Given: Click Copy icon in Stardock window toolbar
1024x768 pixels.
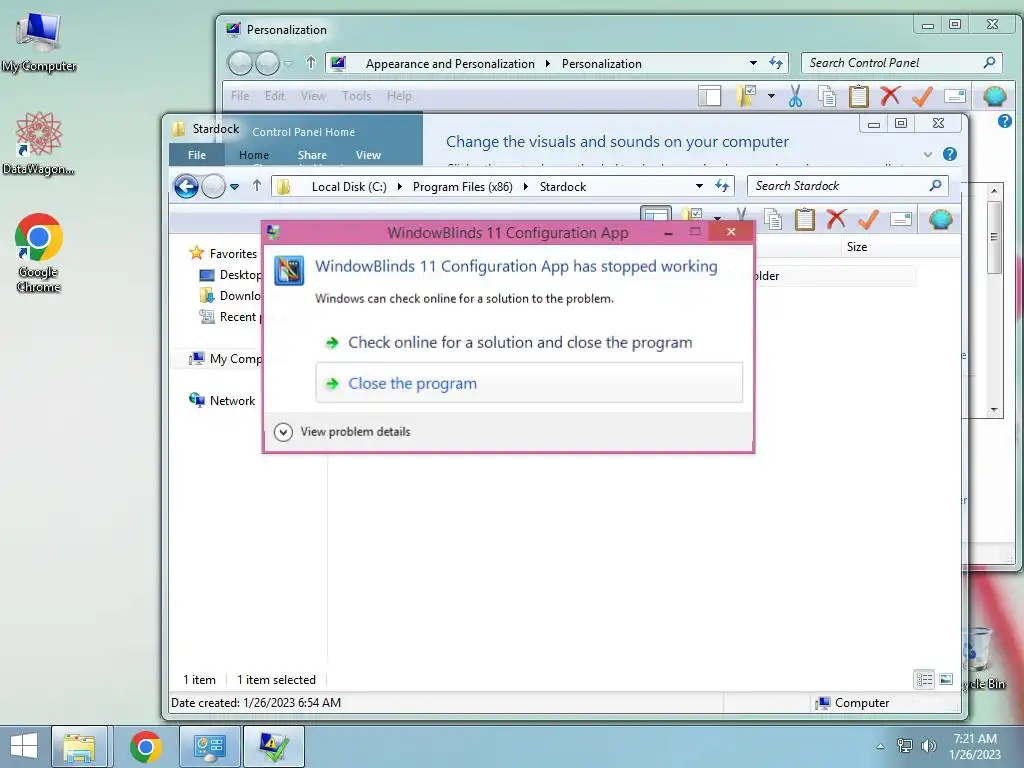Looking at the screenshot, I should point(773,219).
